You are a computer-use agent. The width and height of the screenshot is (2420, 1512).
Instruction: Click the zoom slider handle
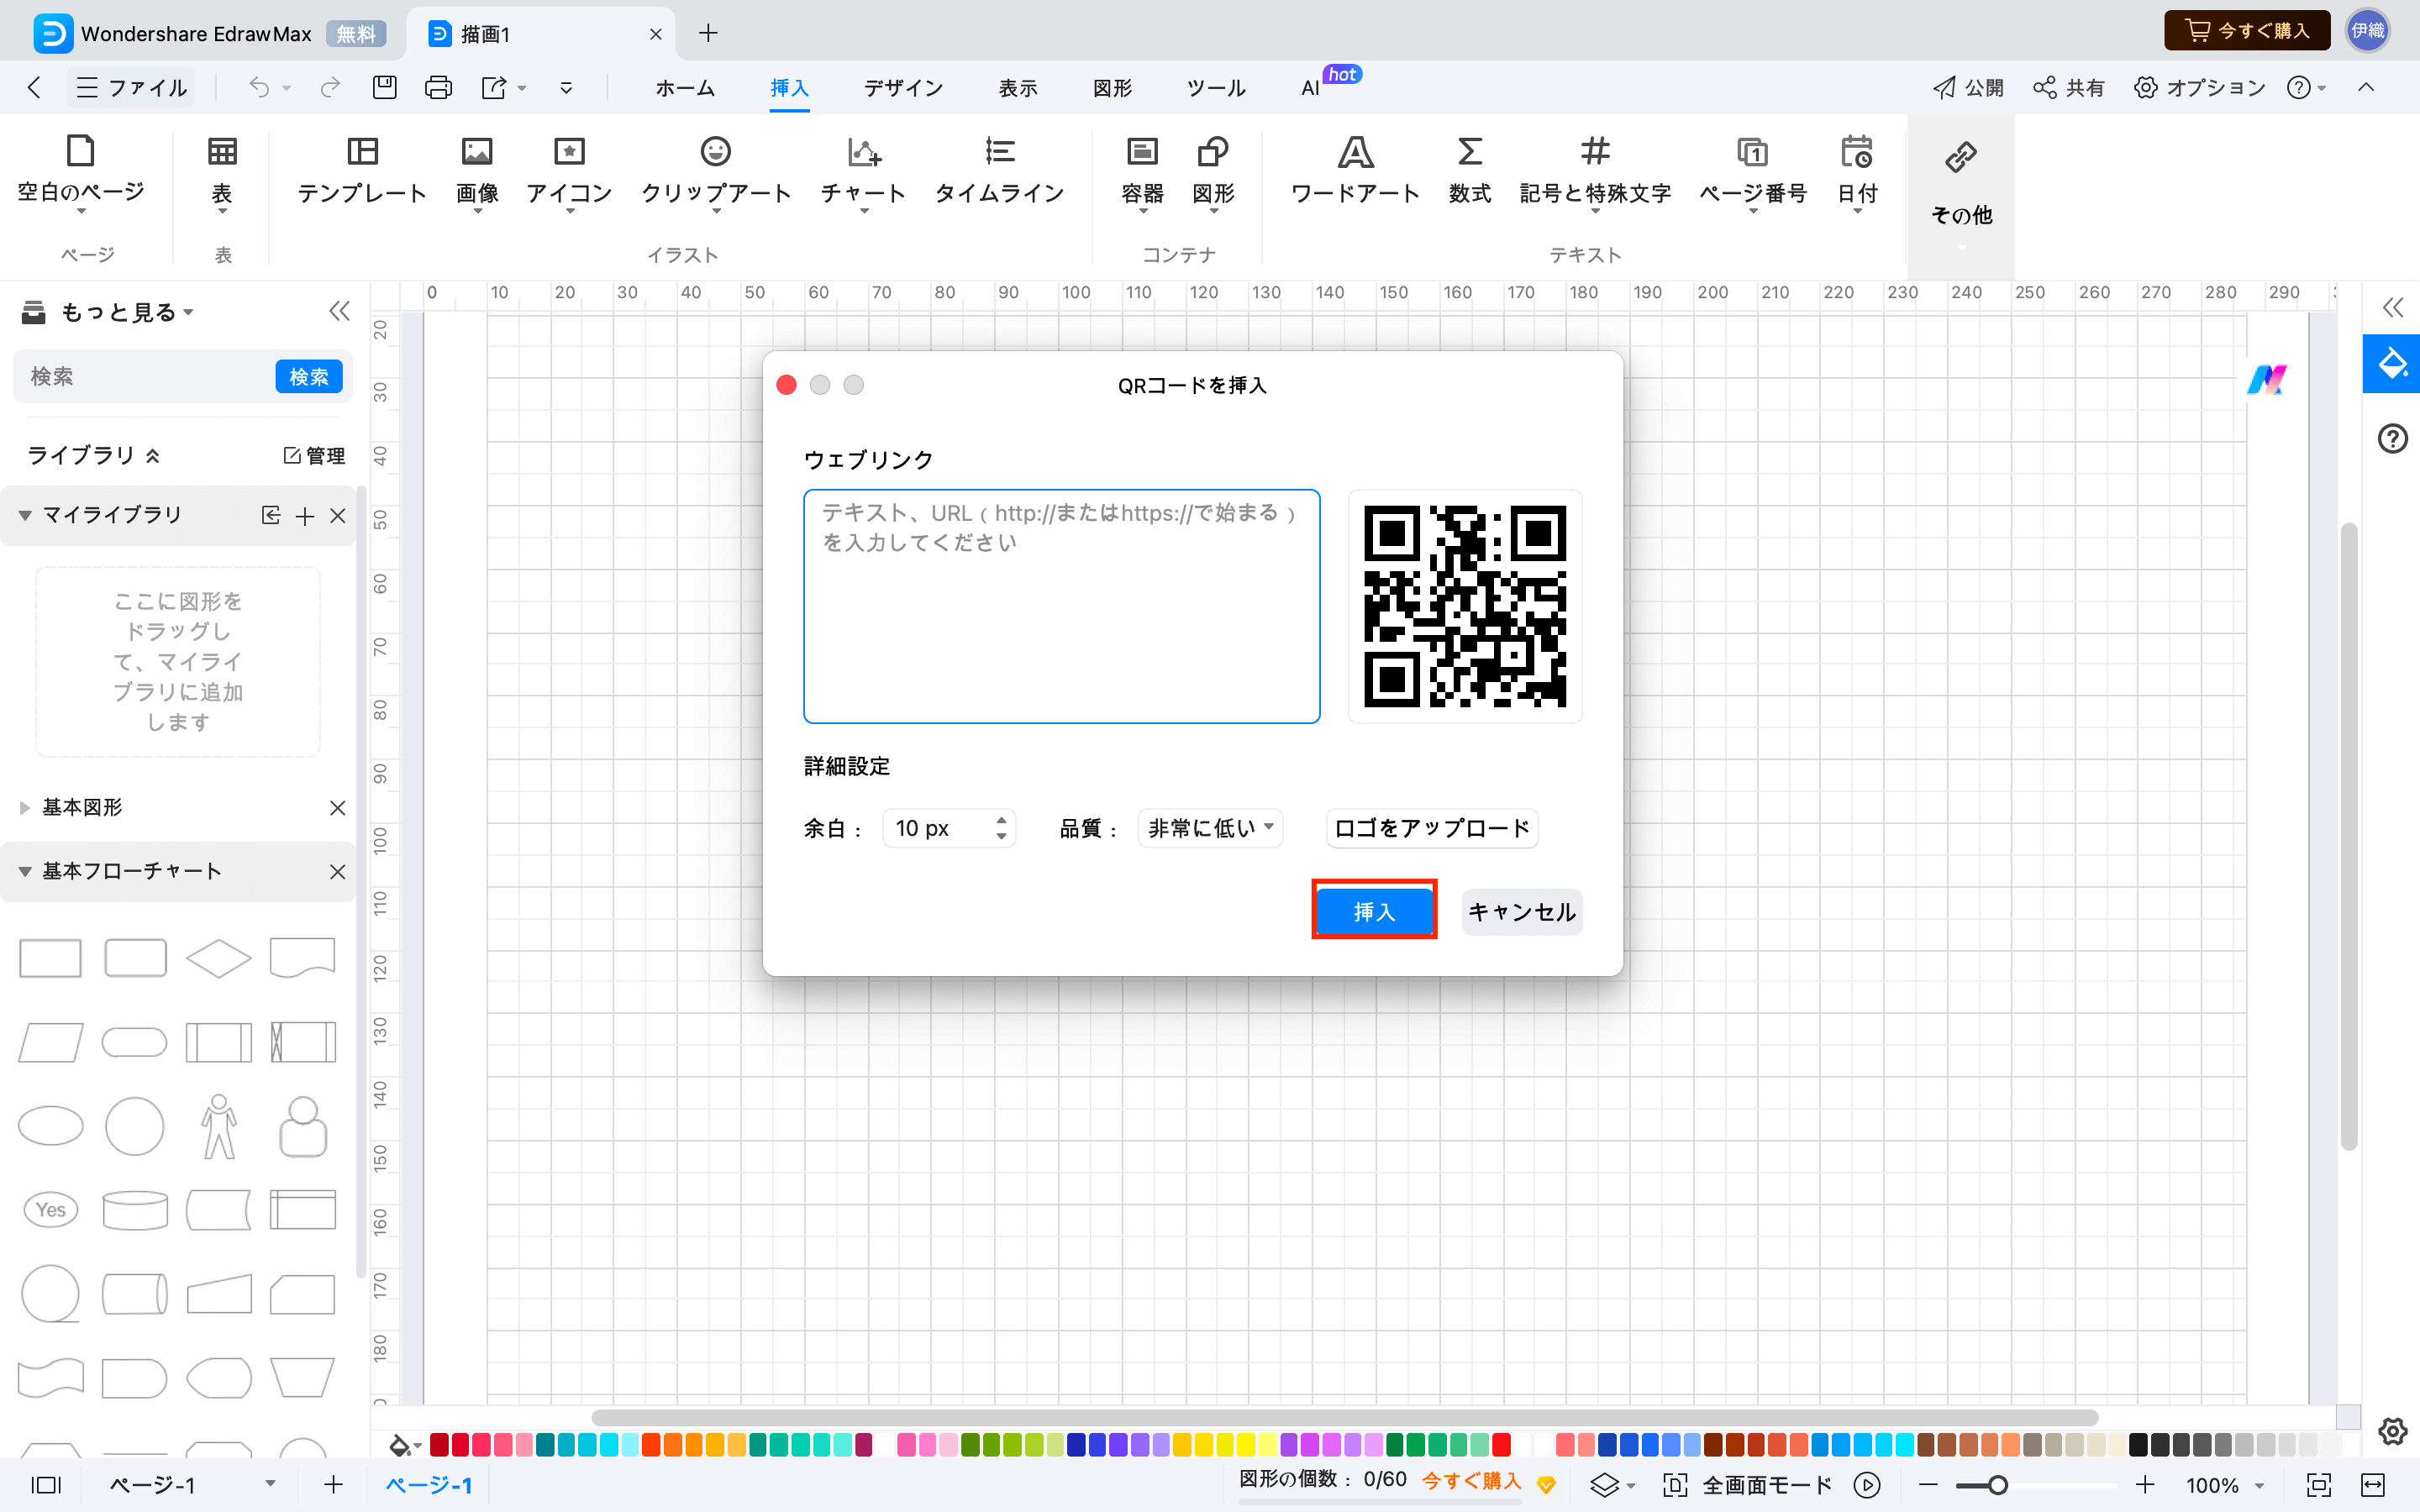1997,1485
